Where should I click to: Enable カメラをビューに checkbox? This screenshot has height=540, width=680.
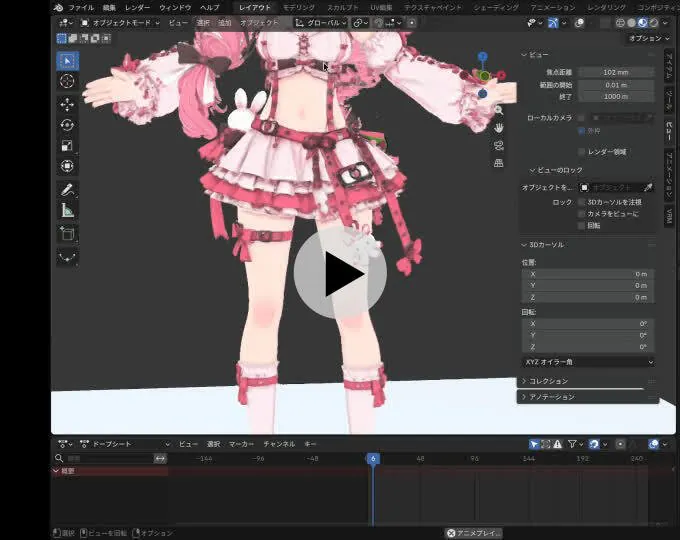[582, 214]
